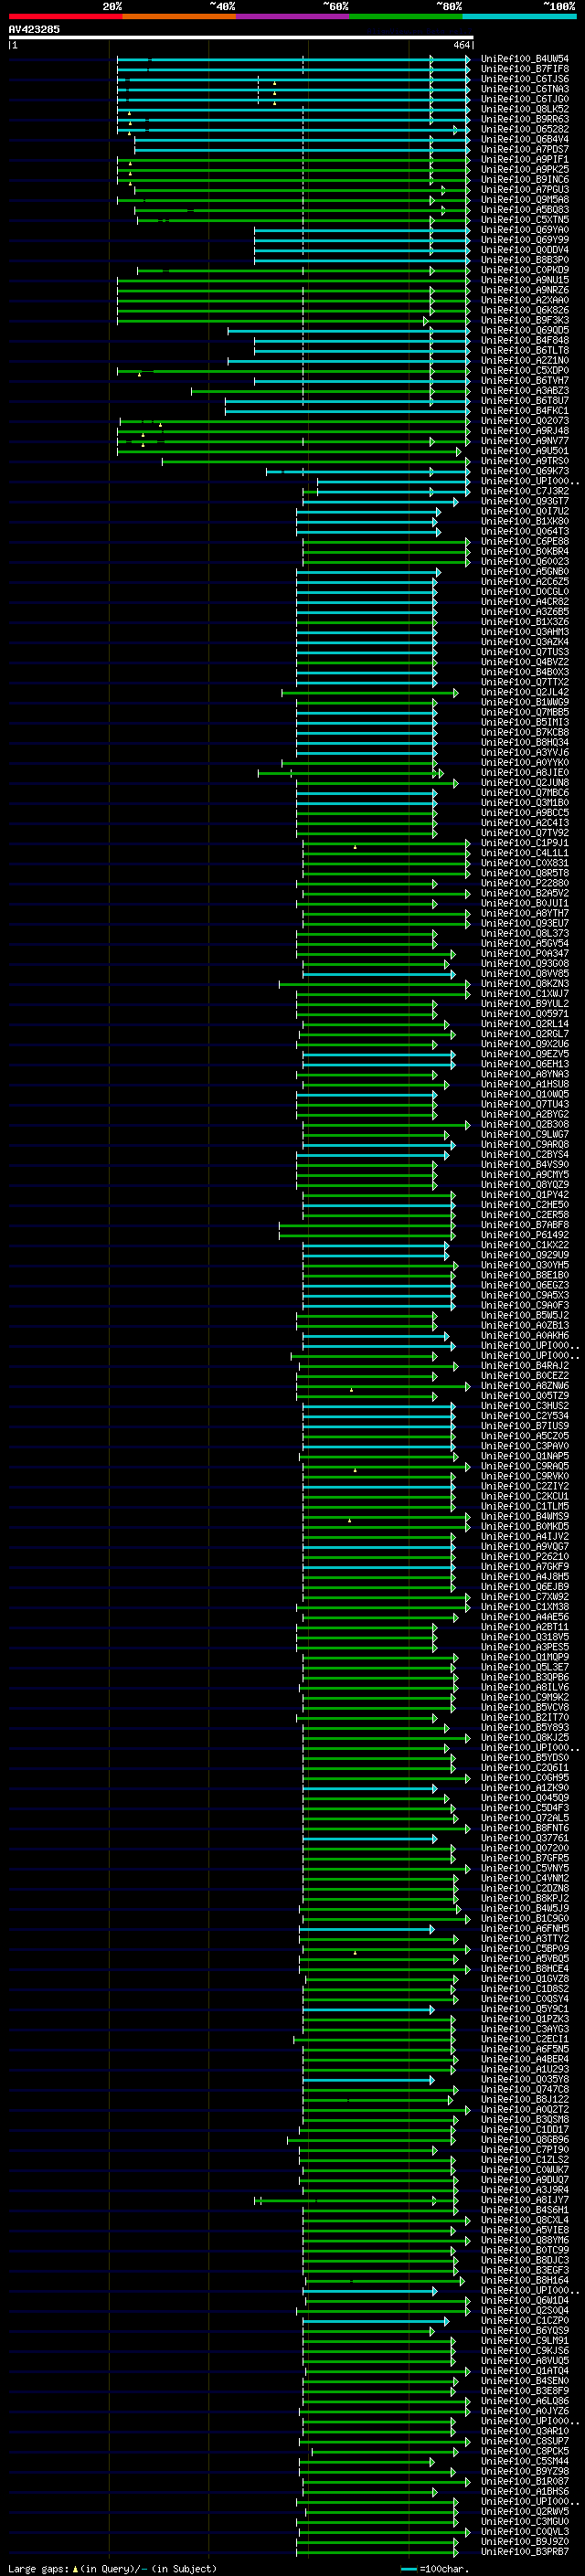Open hit UniRef100_C6TJG0
Viewport: 585px width, 2576px height.
pyautogui.click(x=525, y=99)
